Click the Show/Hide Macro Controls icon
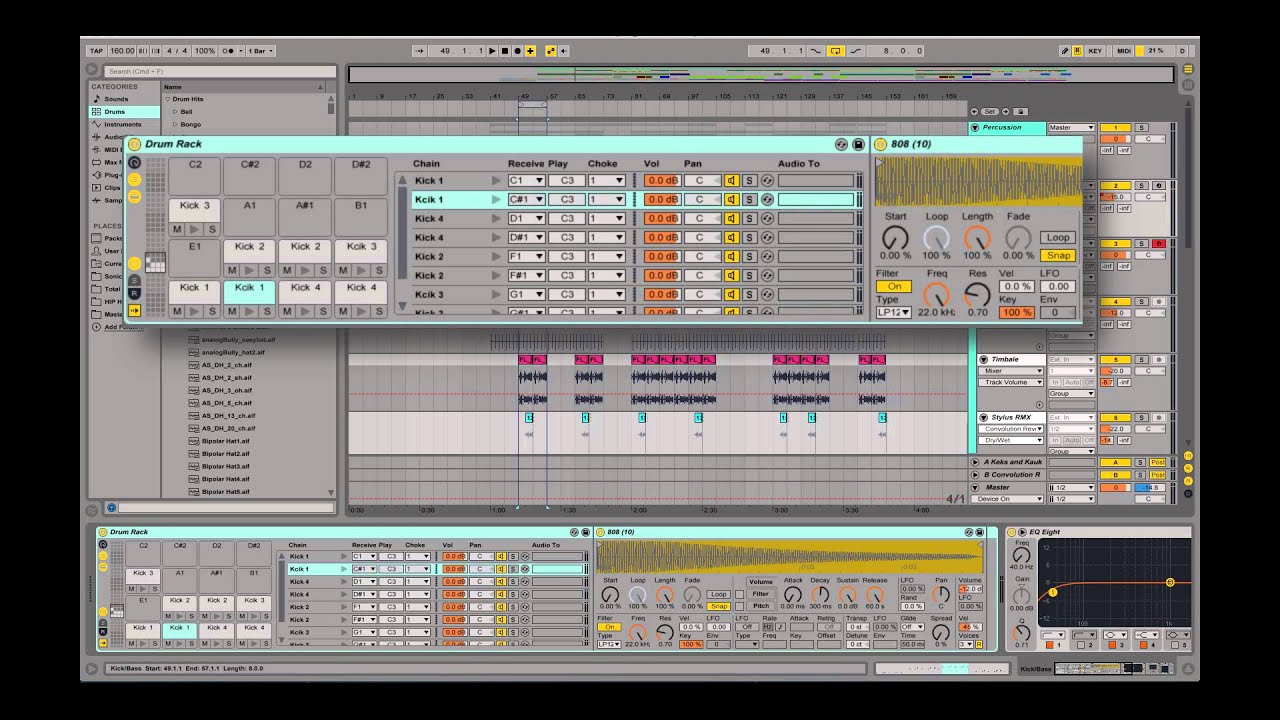Viewport: 1280px width, 720px height. (x=134, y=163)
